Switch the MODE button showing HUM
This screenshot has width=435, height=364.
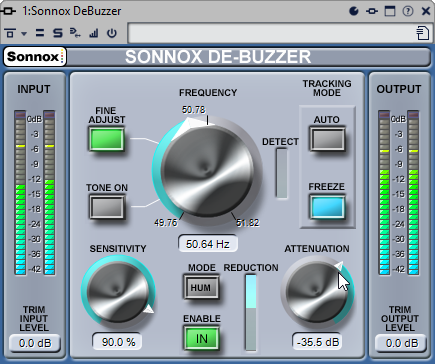201,287
